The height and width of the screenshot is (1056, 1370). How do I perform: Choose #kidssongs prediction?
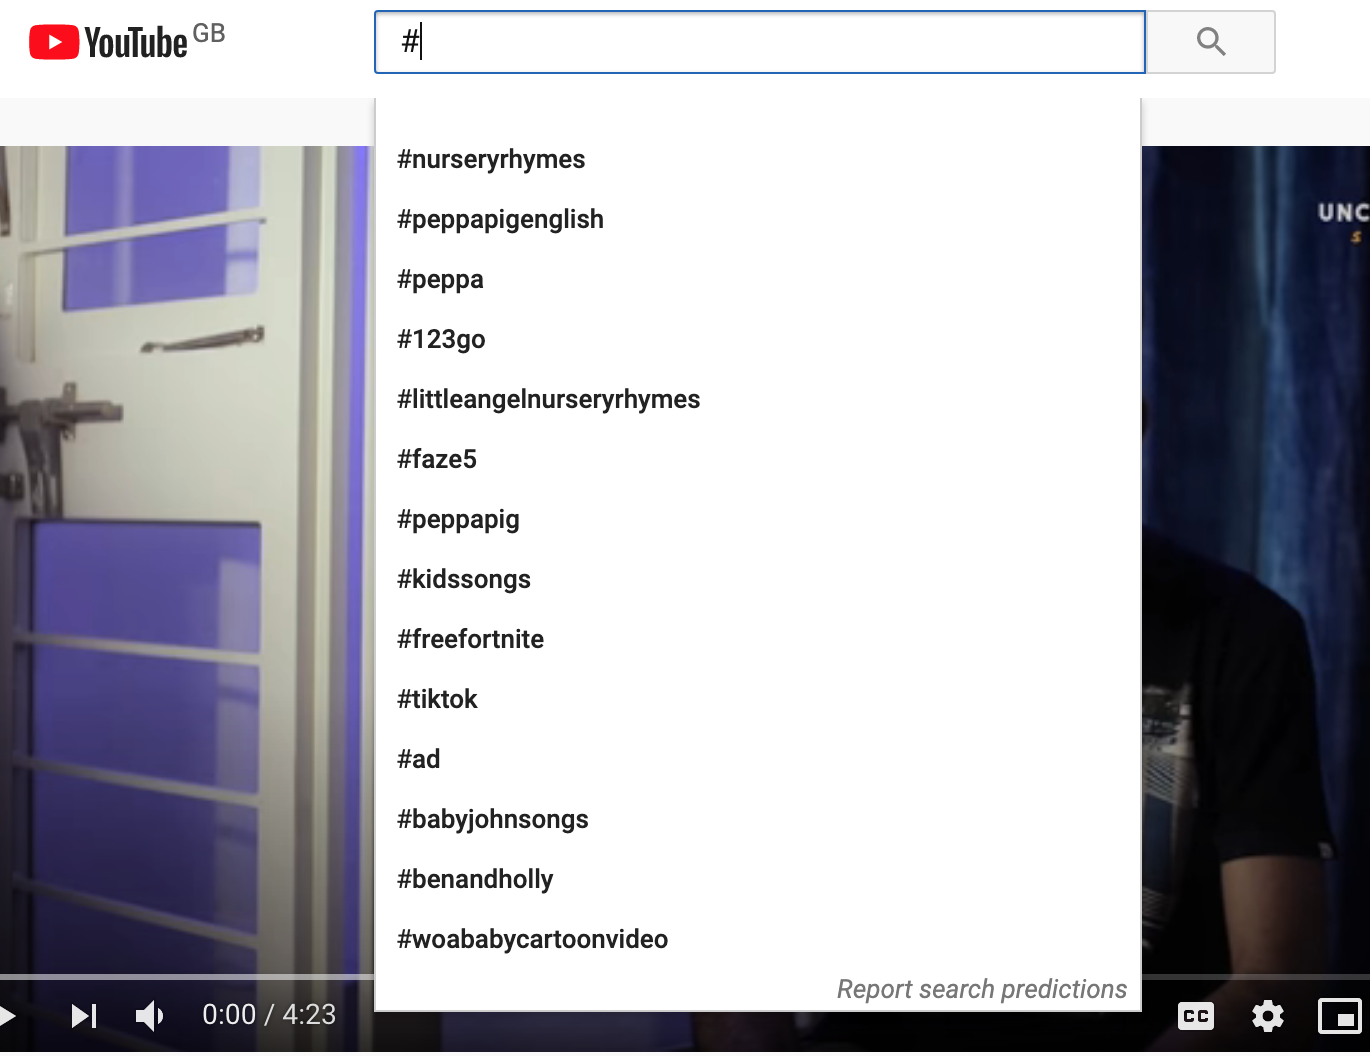pyautogui.click(x=758, y=579)
